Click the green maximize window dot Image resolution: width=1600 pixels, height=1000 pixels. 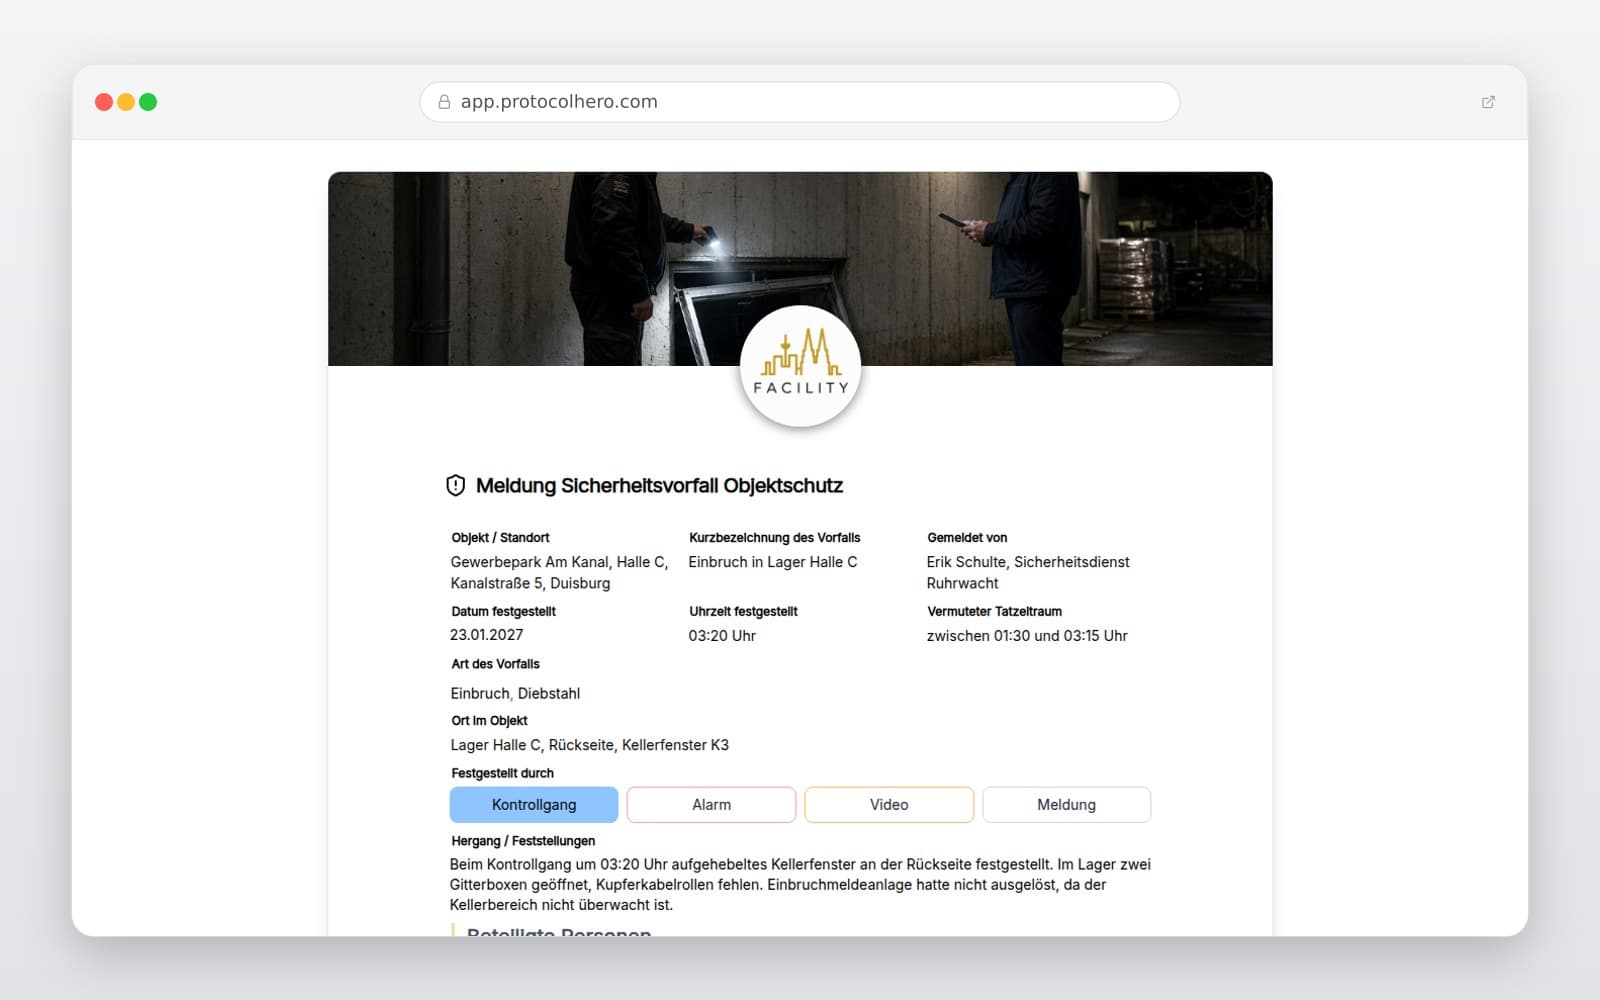click(148, 102)
